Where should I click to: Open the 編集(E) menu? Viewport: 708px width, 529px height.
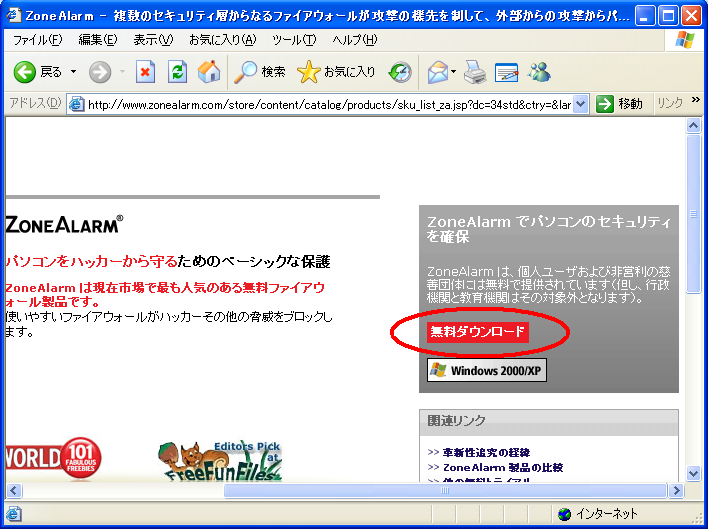click(x=98, y=40)
